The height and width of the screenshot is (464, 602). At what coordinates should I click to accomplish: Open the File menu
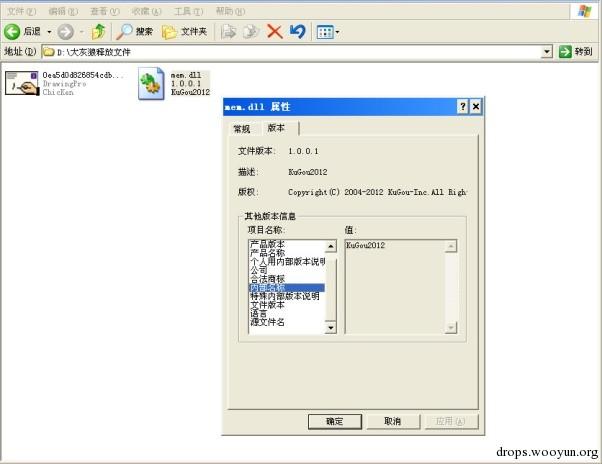click(x=22, y=12)
